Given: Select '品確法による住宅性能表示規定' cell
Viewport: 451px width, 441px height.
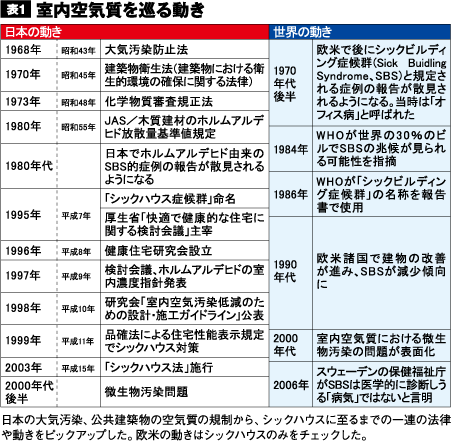Looking at the screenshot, I should (x=185, y=341).
